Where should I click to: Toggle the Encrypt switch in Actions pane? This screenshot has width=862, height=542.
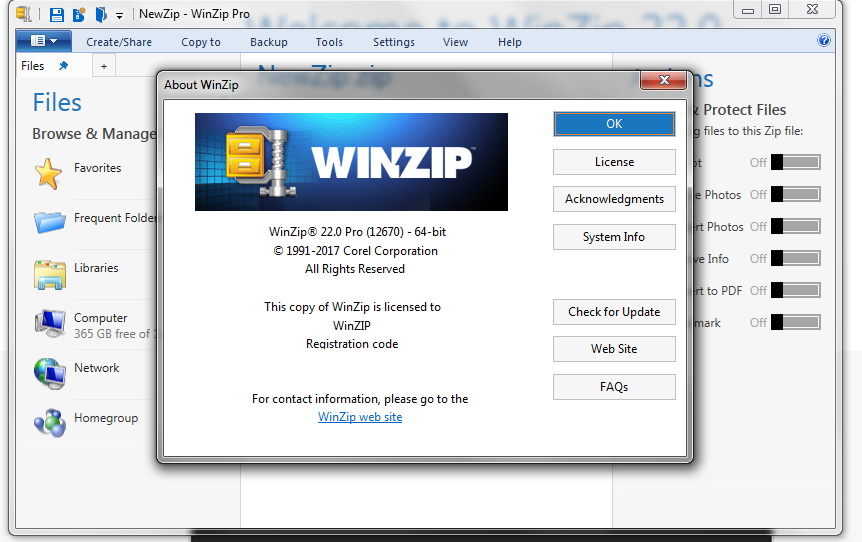795,162
